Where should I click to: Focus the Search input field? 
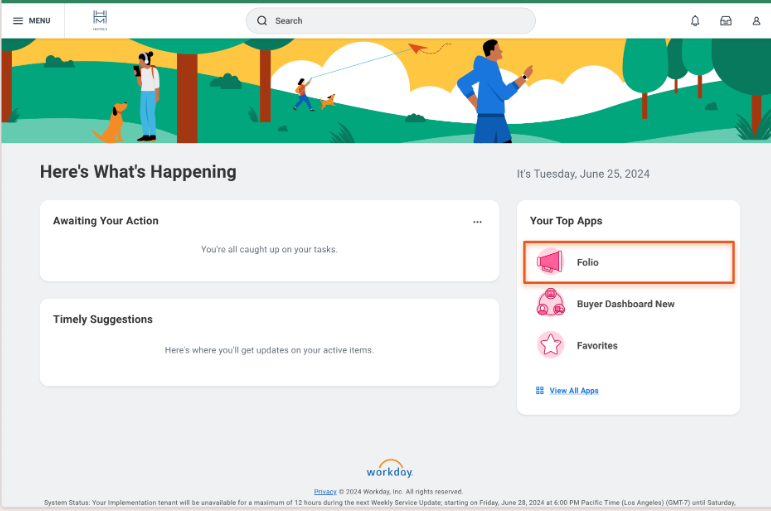390,21
